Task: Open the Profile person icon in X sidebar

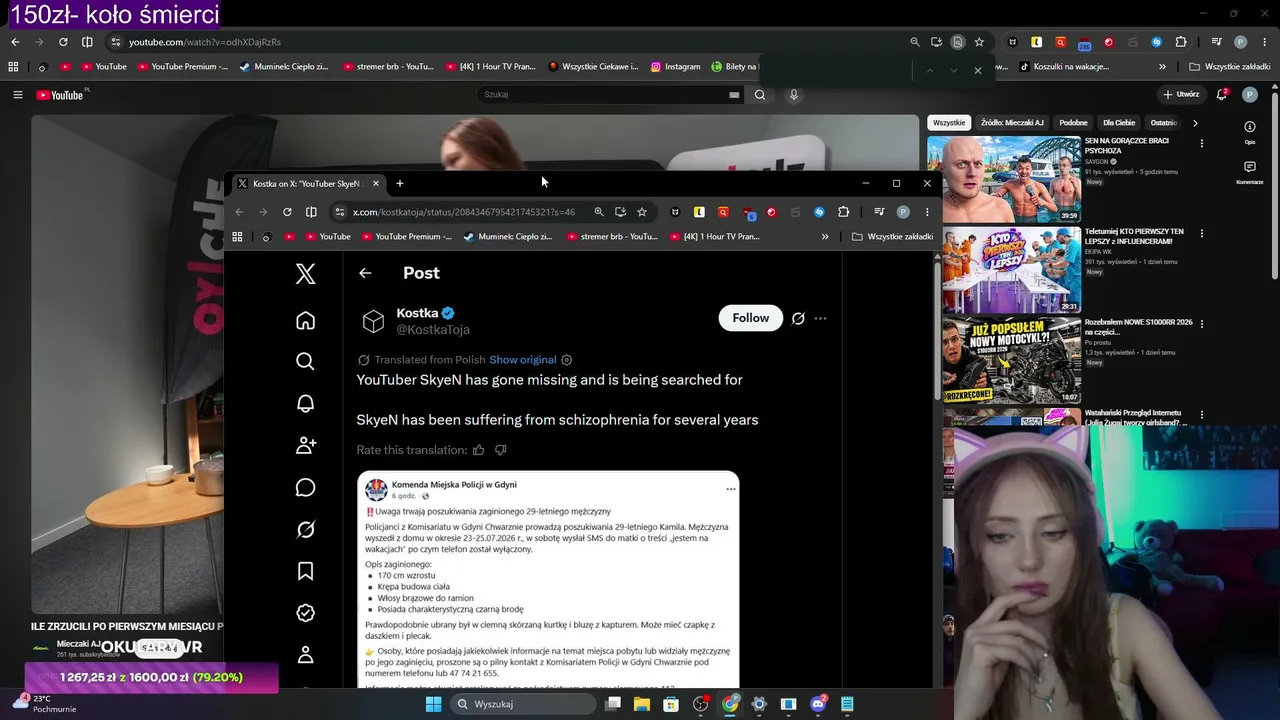Action: point(306,655)
